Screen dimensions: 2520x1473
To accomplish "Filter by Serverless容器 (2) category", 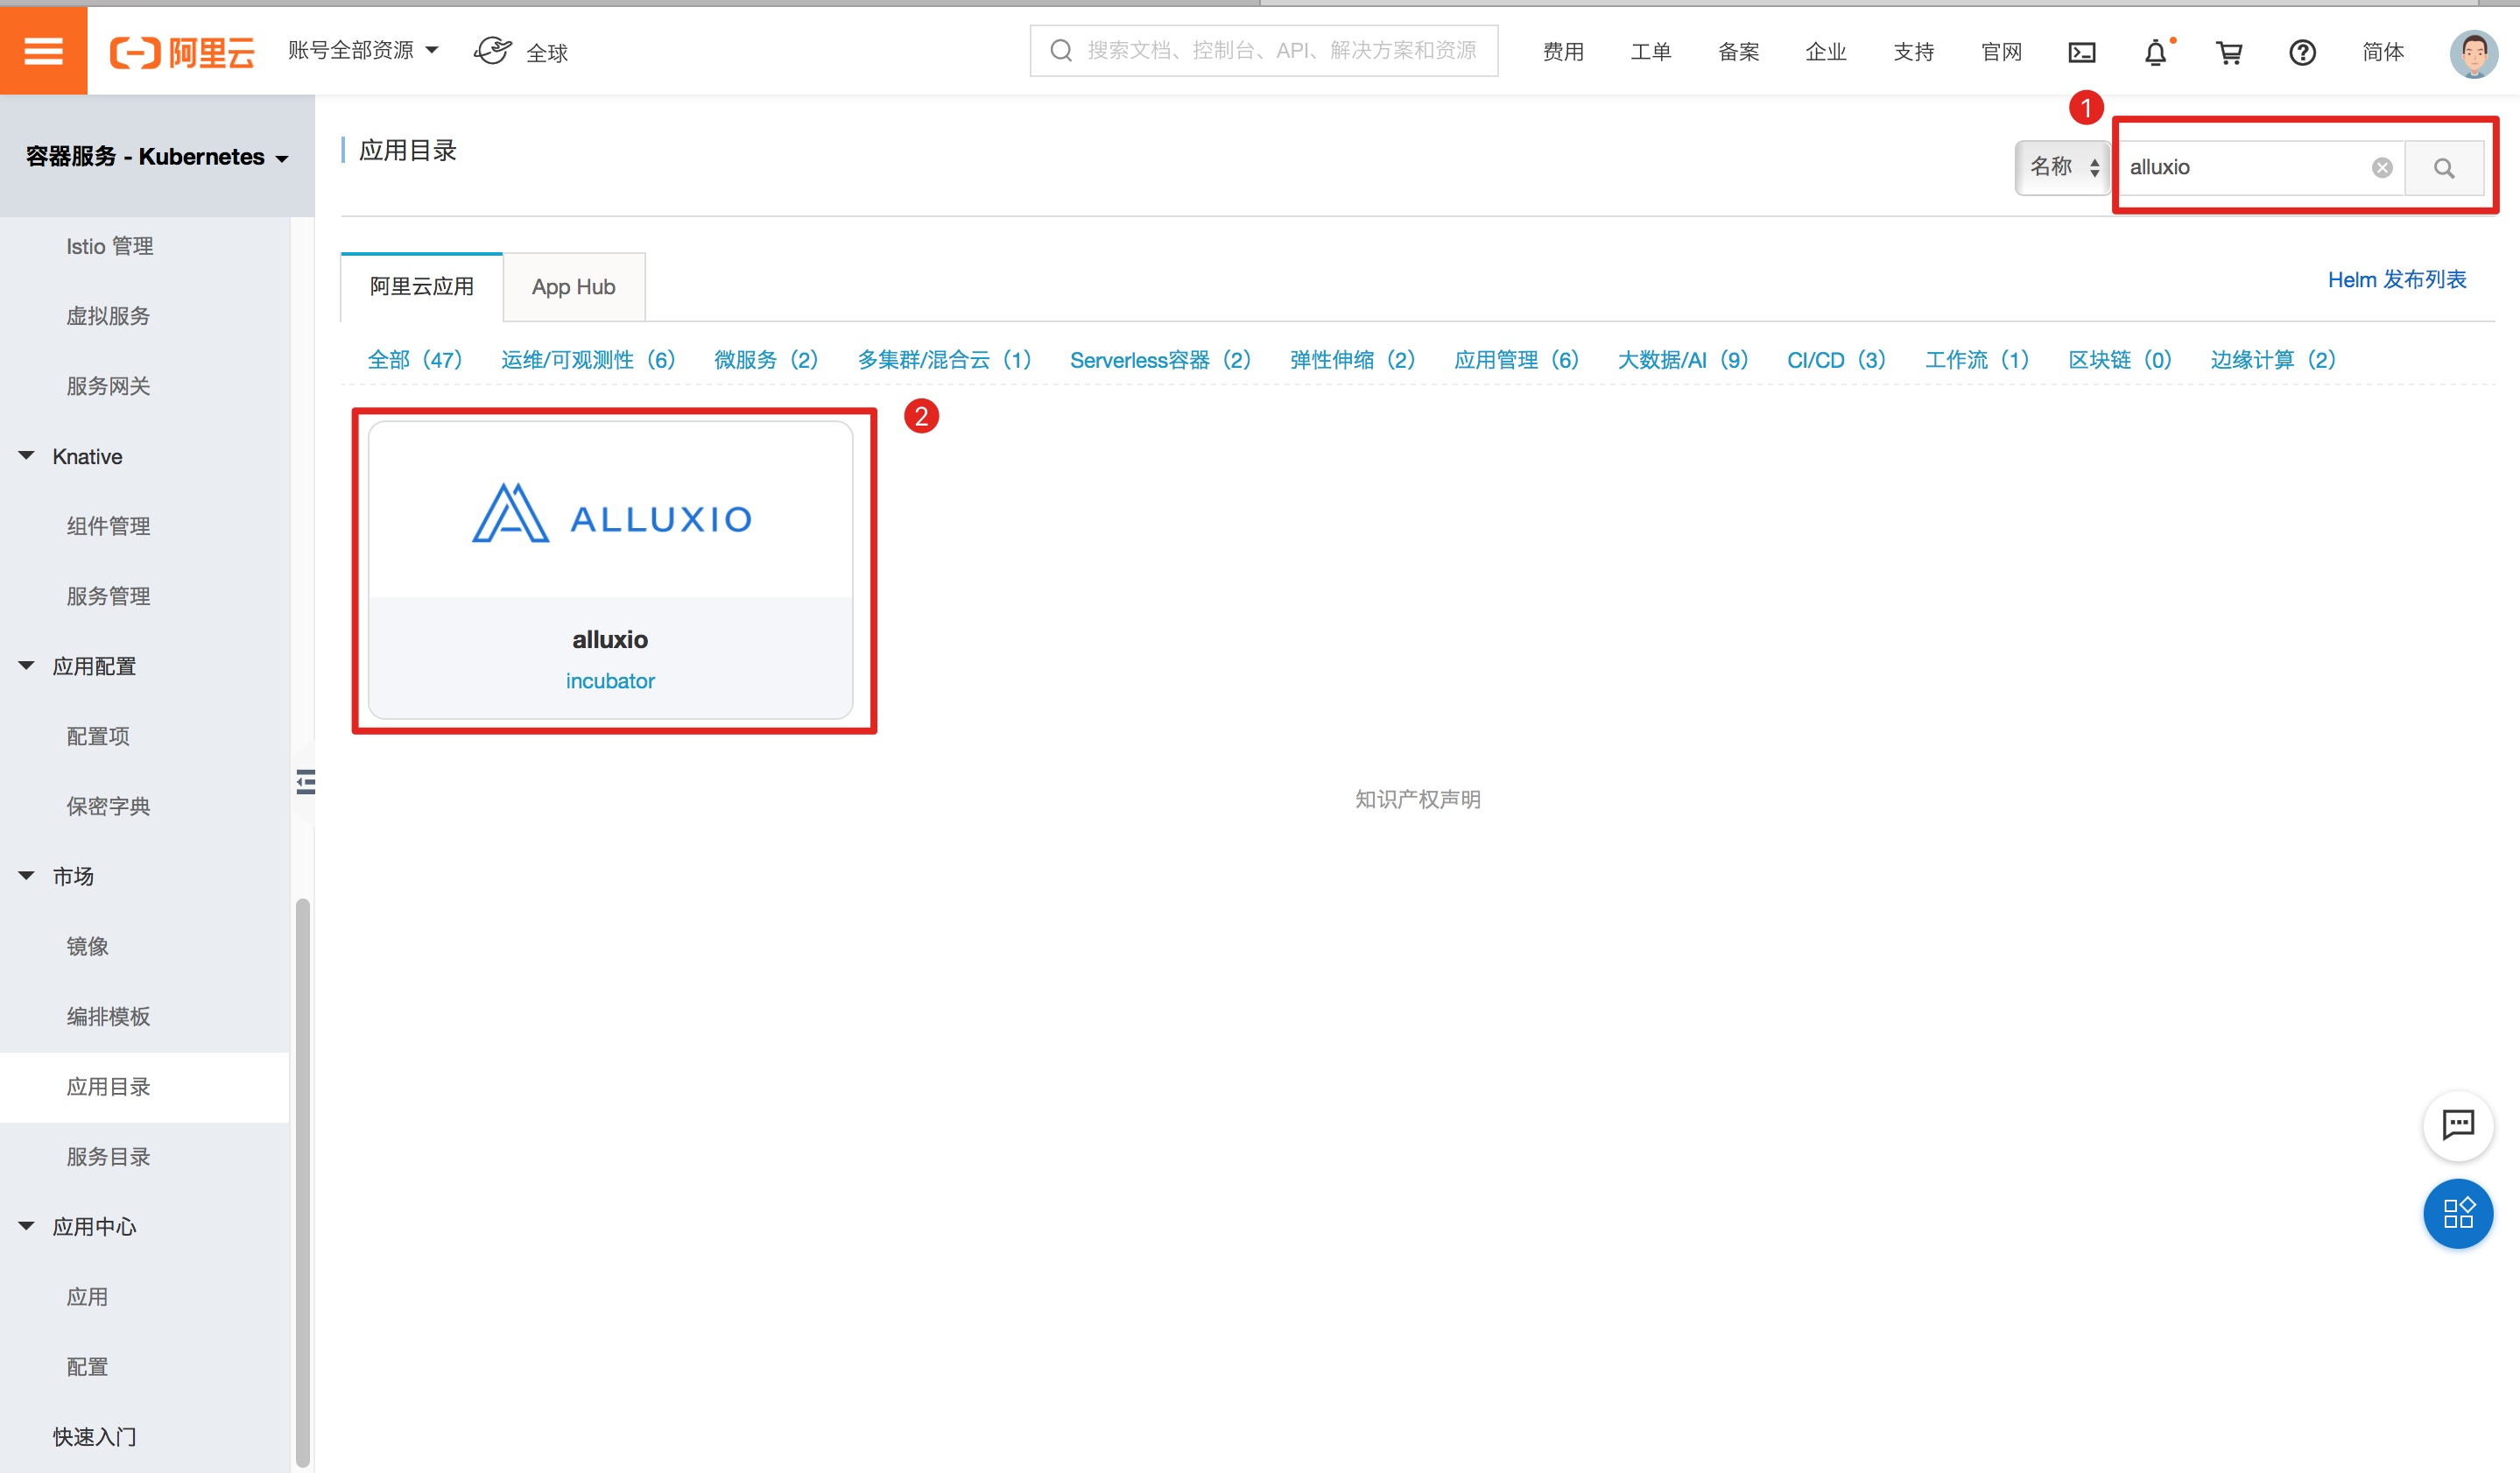I will [1160, 360].
